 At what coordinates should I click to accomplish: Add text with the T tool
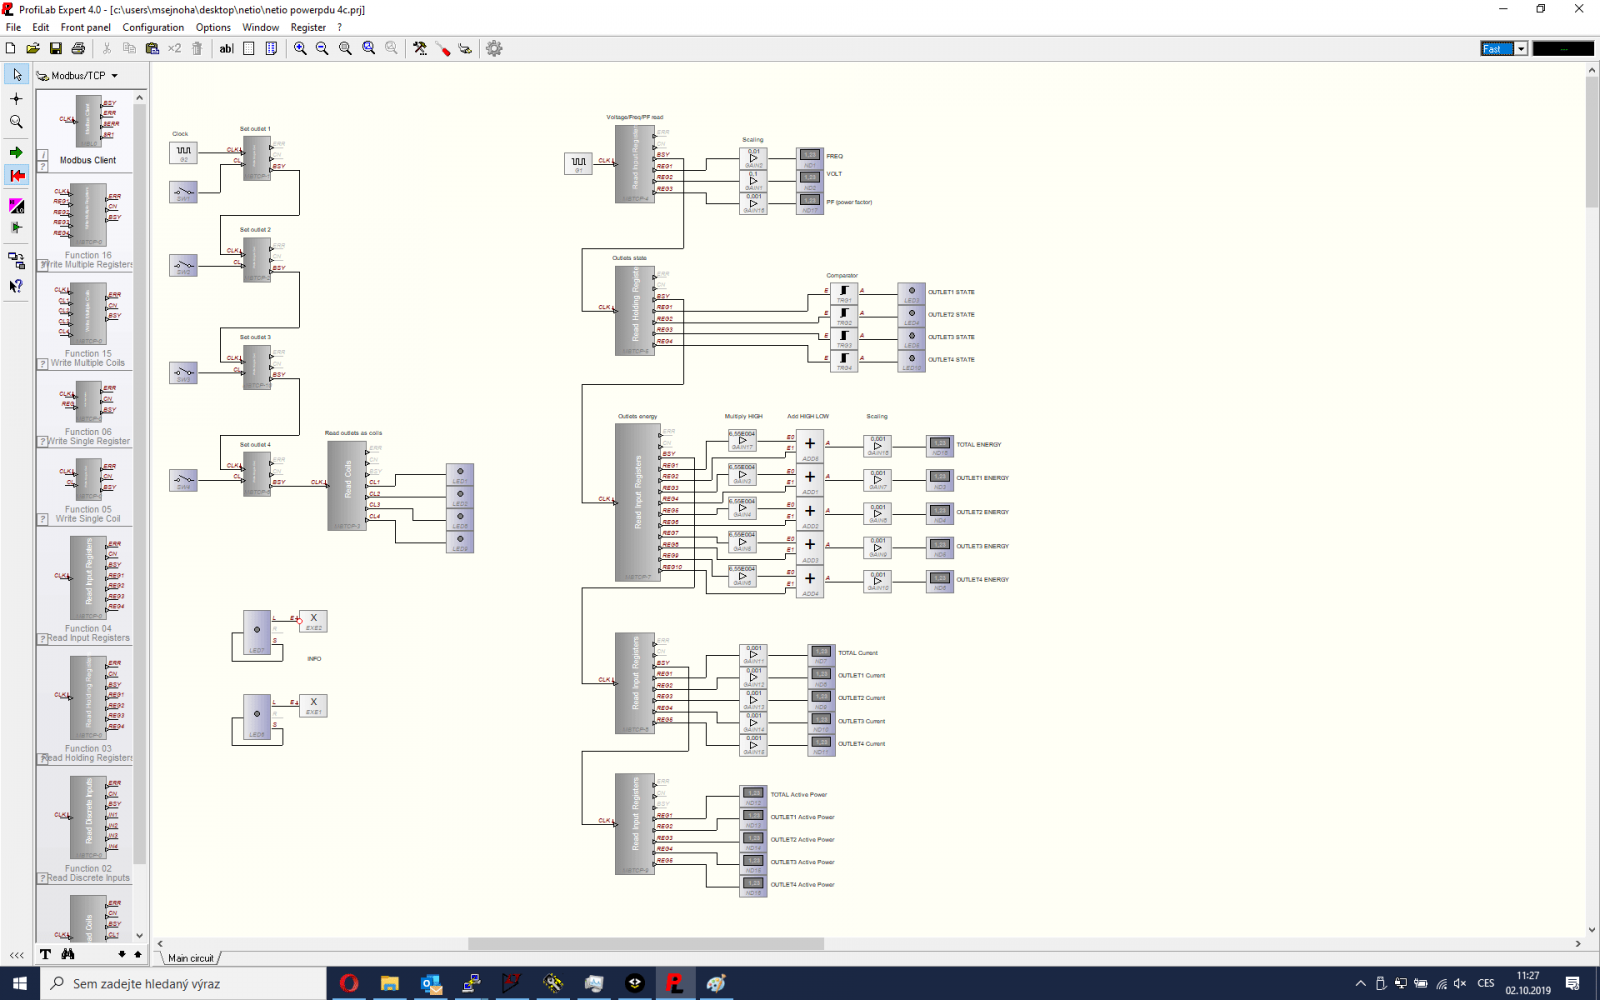45,954
